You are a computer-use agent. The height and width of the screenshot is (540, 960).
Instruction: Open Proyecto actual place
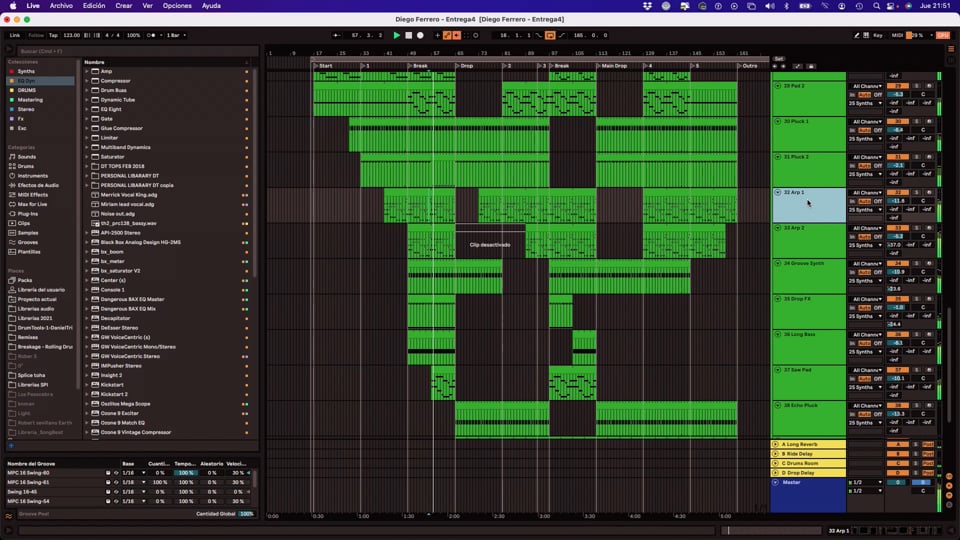37,299
